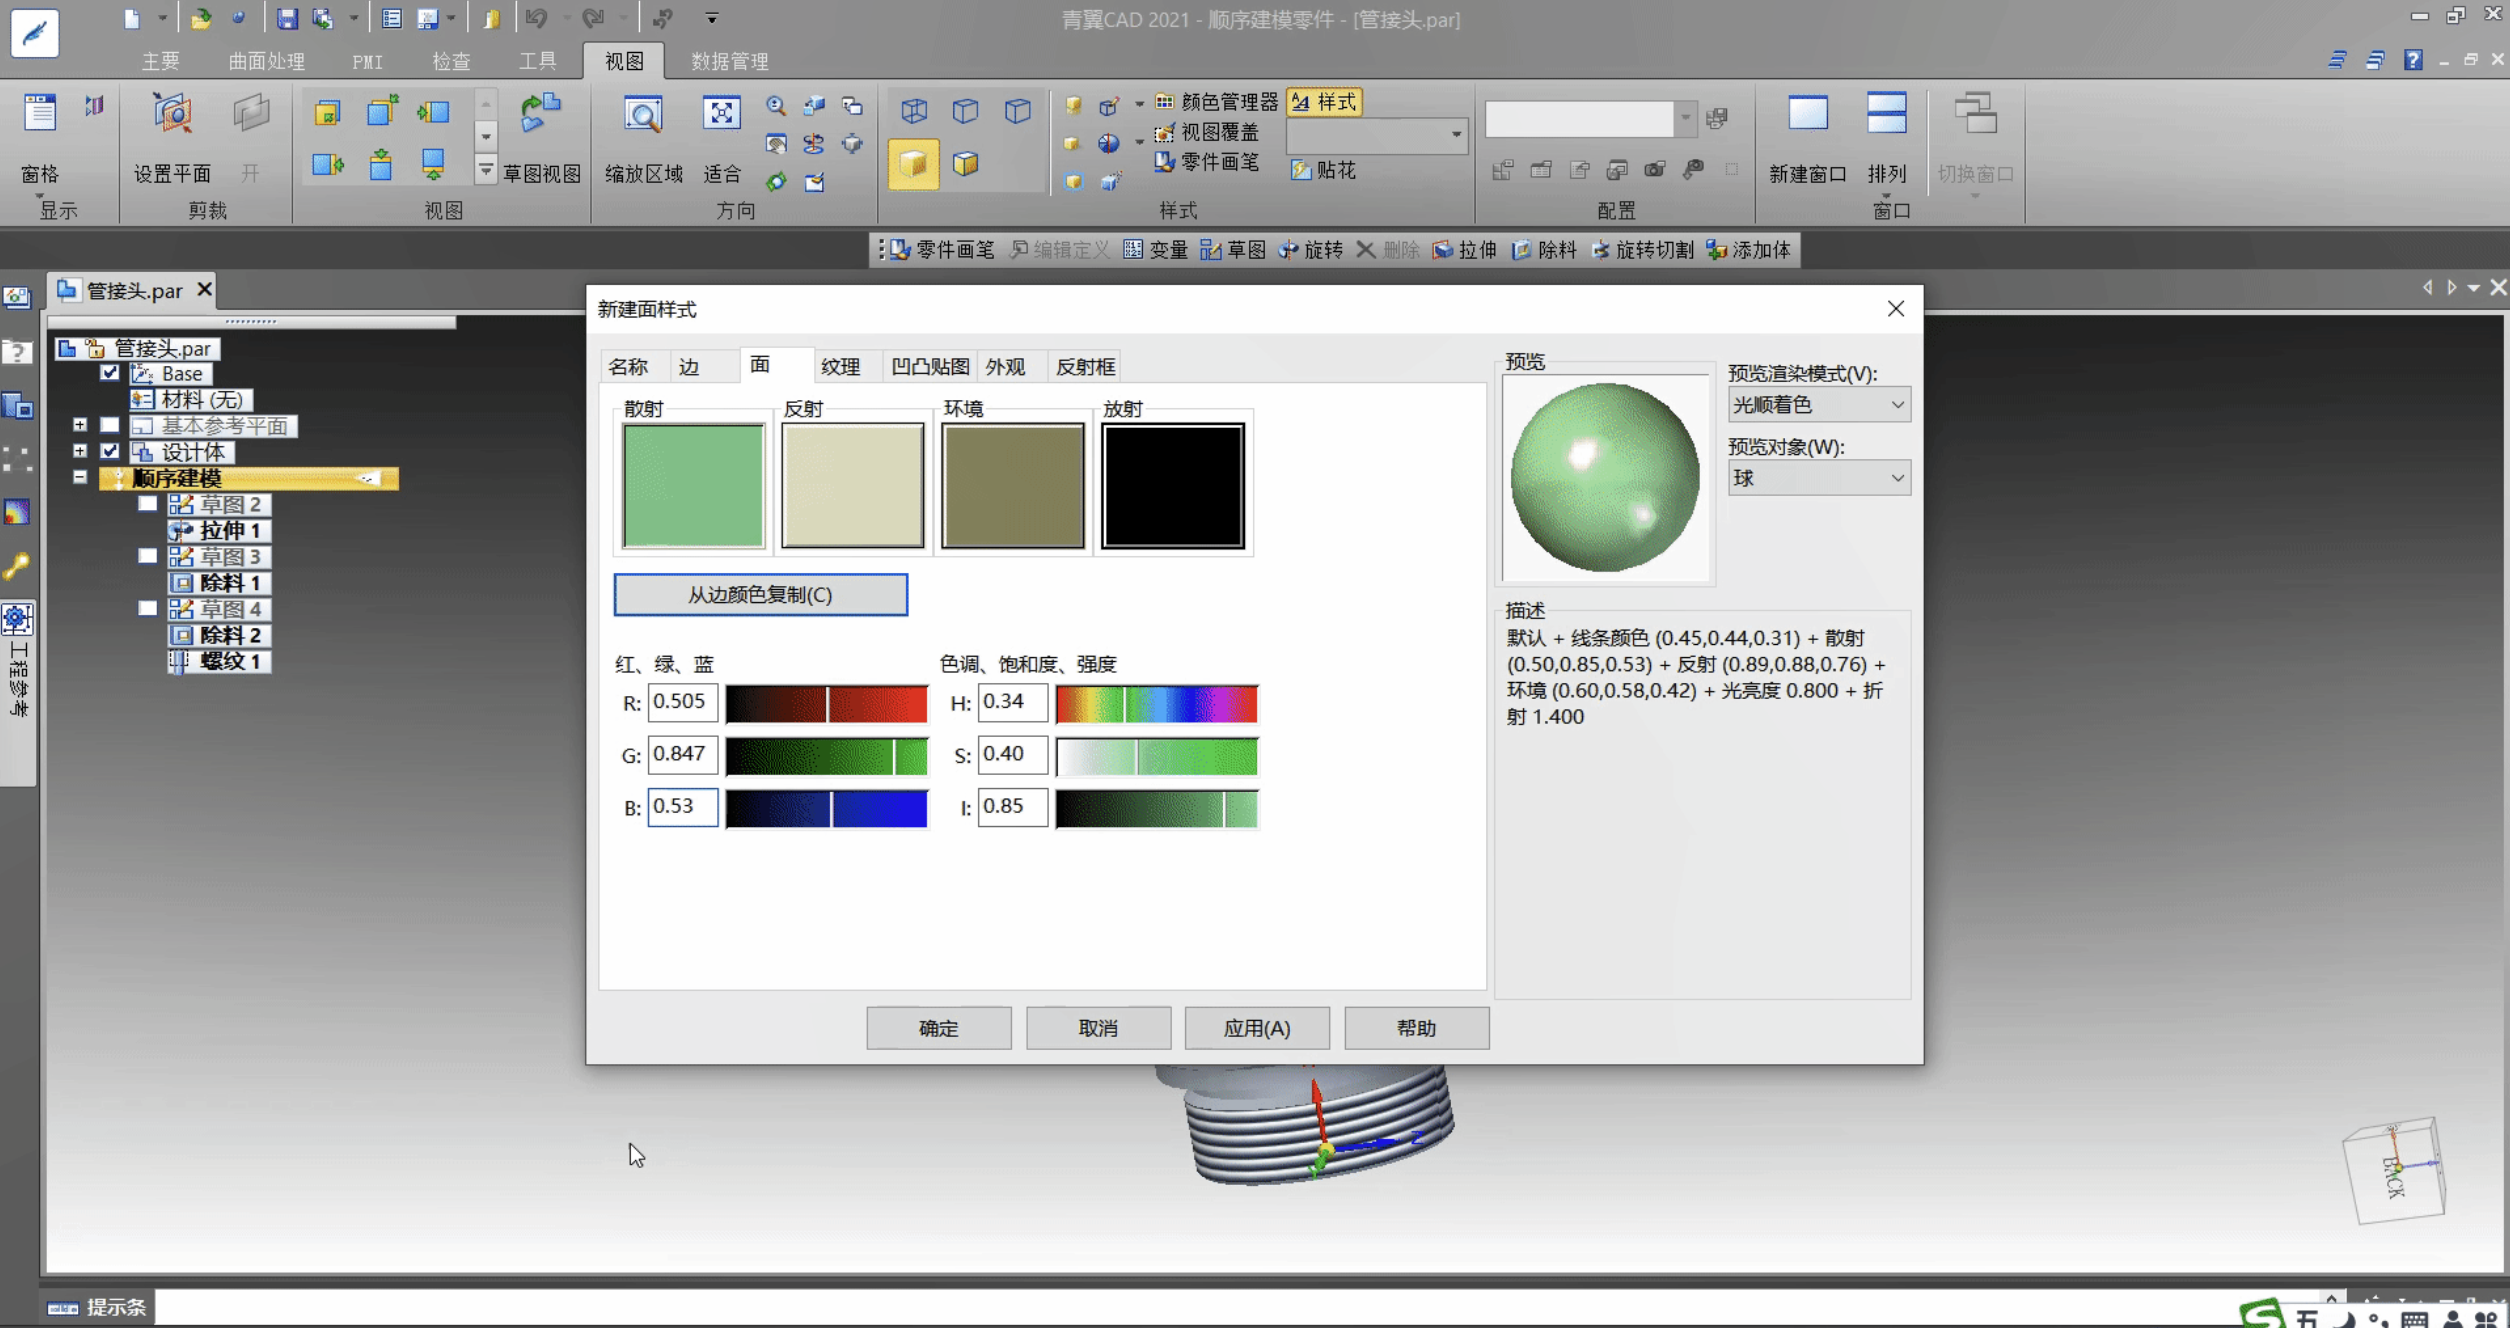Click 变量 variables in quick toolbar

[1155, 250]
